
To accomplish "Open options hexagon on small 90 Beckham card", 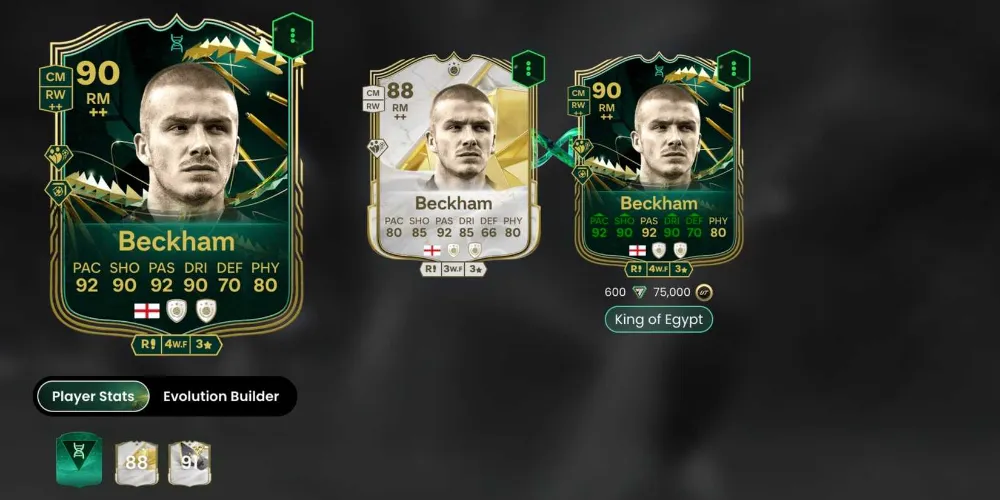I will [x=733, y=69].
